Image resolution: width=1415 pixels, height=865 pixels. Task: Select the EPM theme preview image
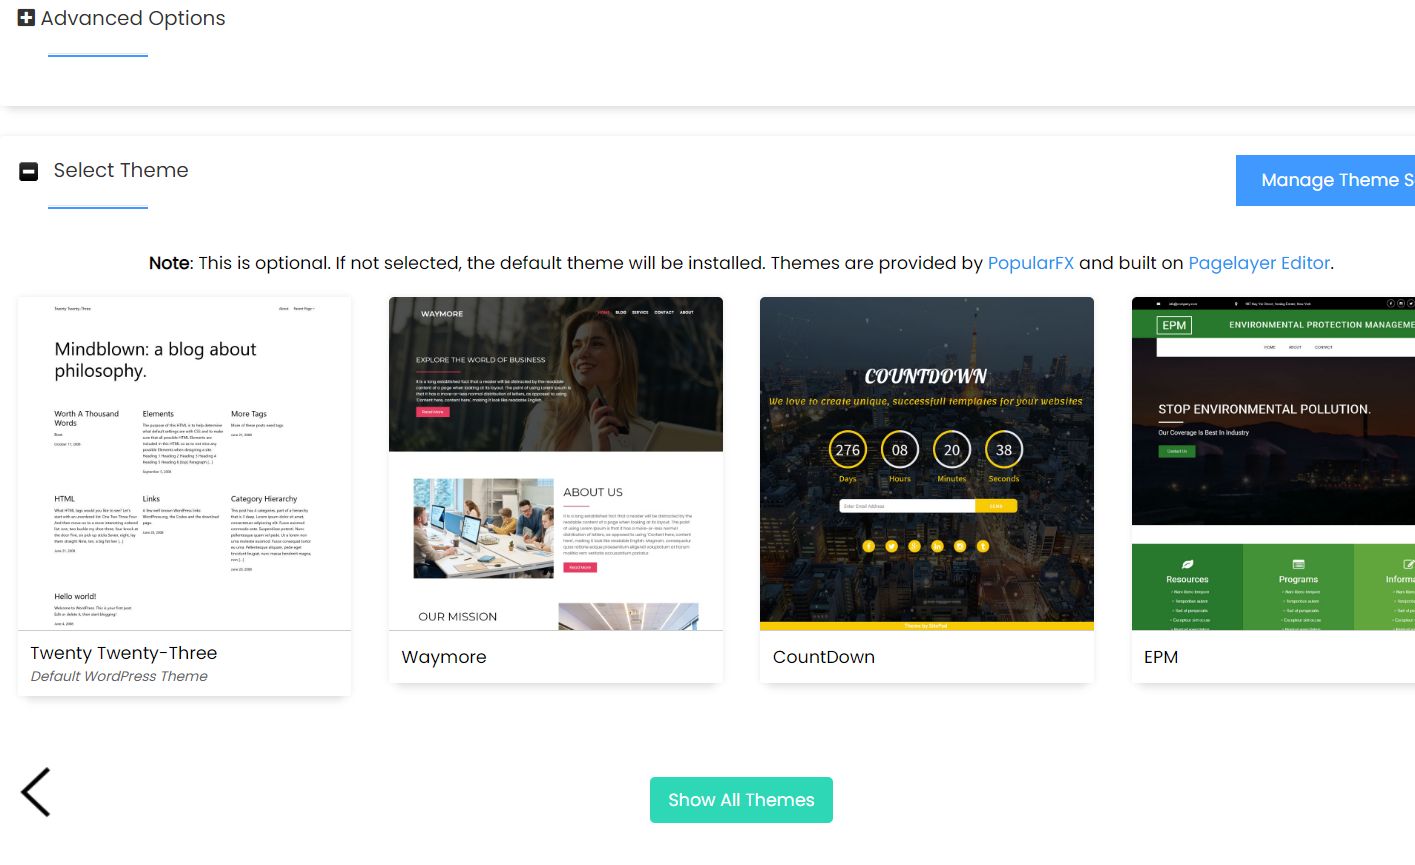pos(1273,463)
